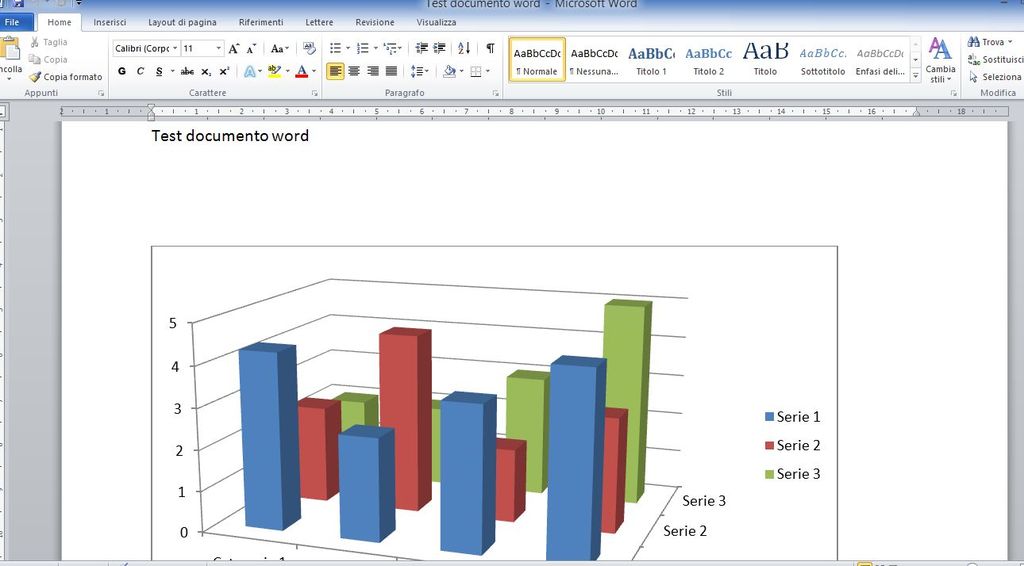Viewport: 1024px width, 566px height.
Task: Switch to the Revisione tab
Action: pyautogui.click(x=375, y=22)
